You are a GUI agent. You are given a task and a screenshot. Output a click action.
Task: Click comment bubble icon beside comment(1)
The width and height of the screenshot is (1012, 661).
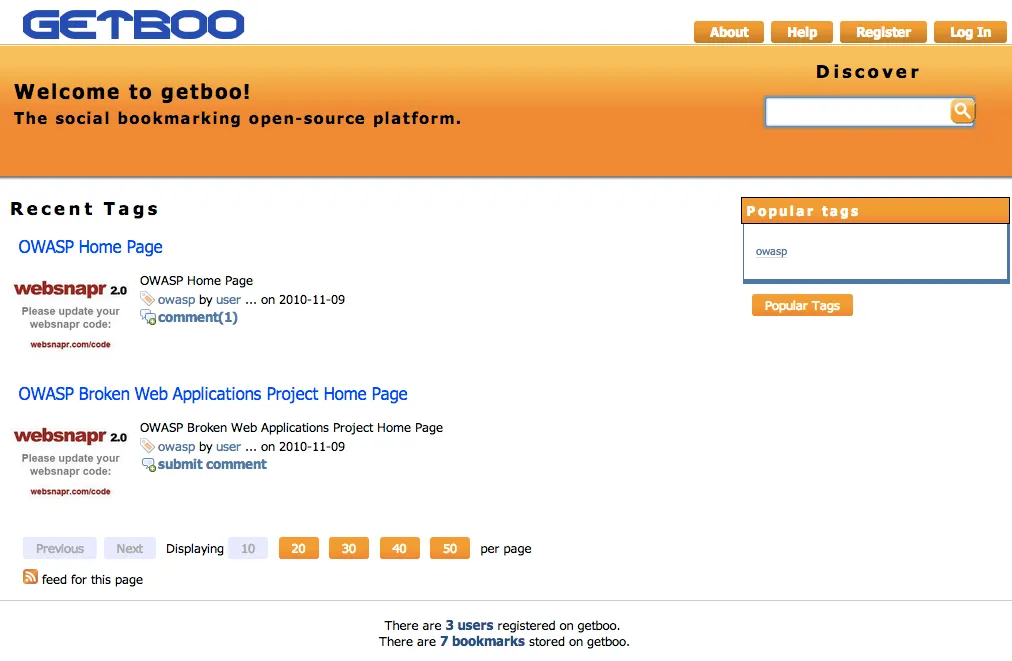tap(148, 318)
